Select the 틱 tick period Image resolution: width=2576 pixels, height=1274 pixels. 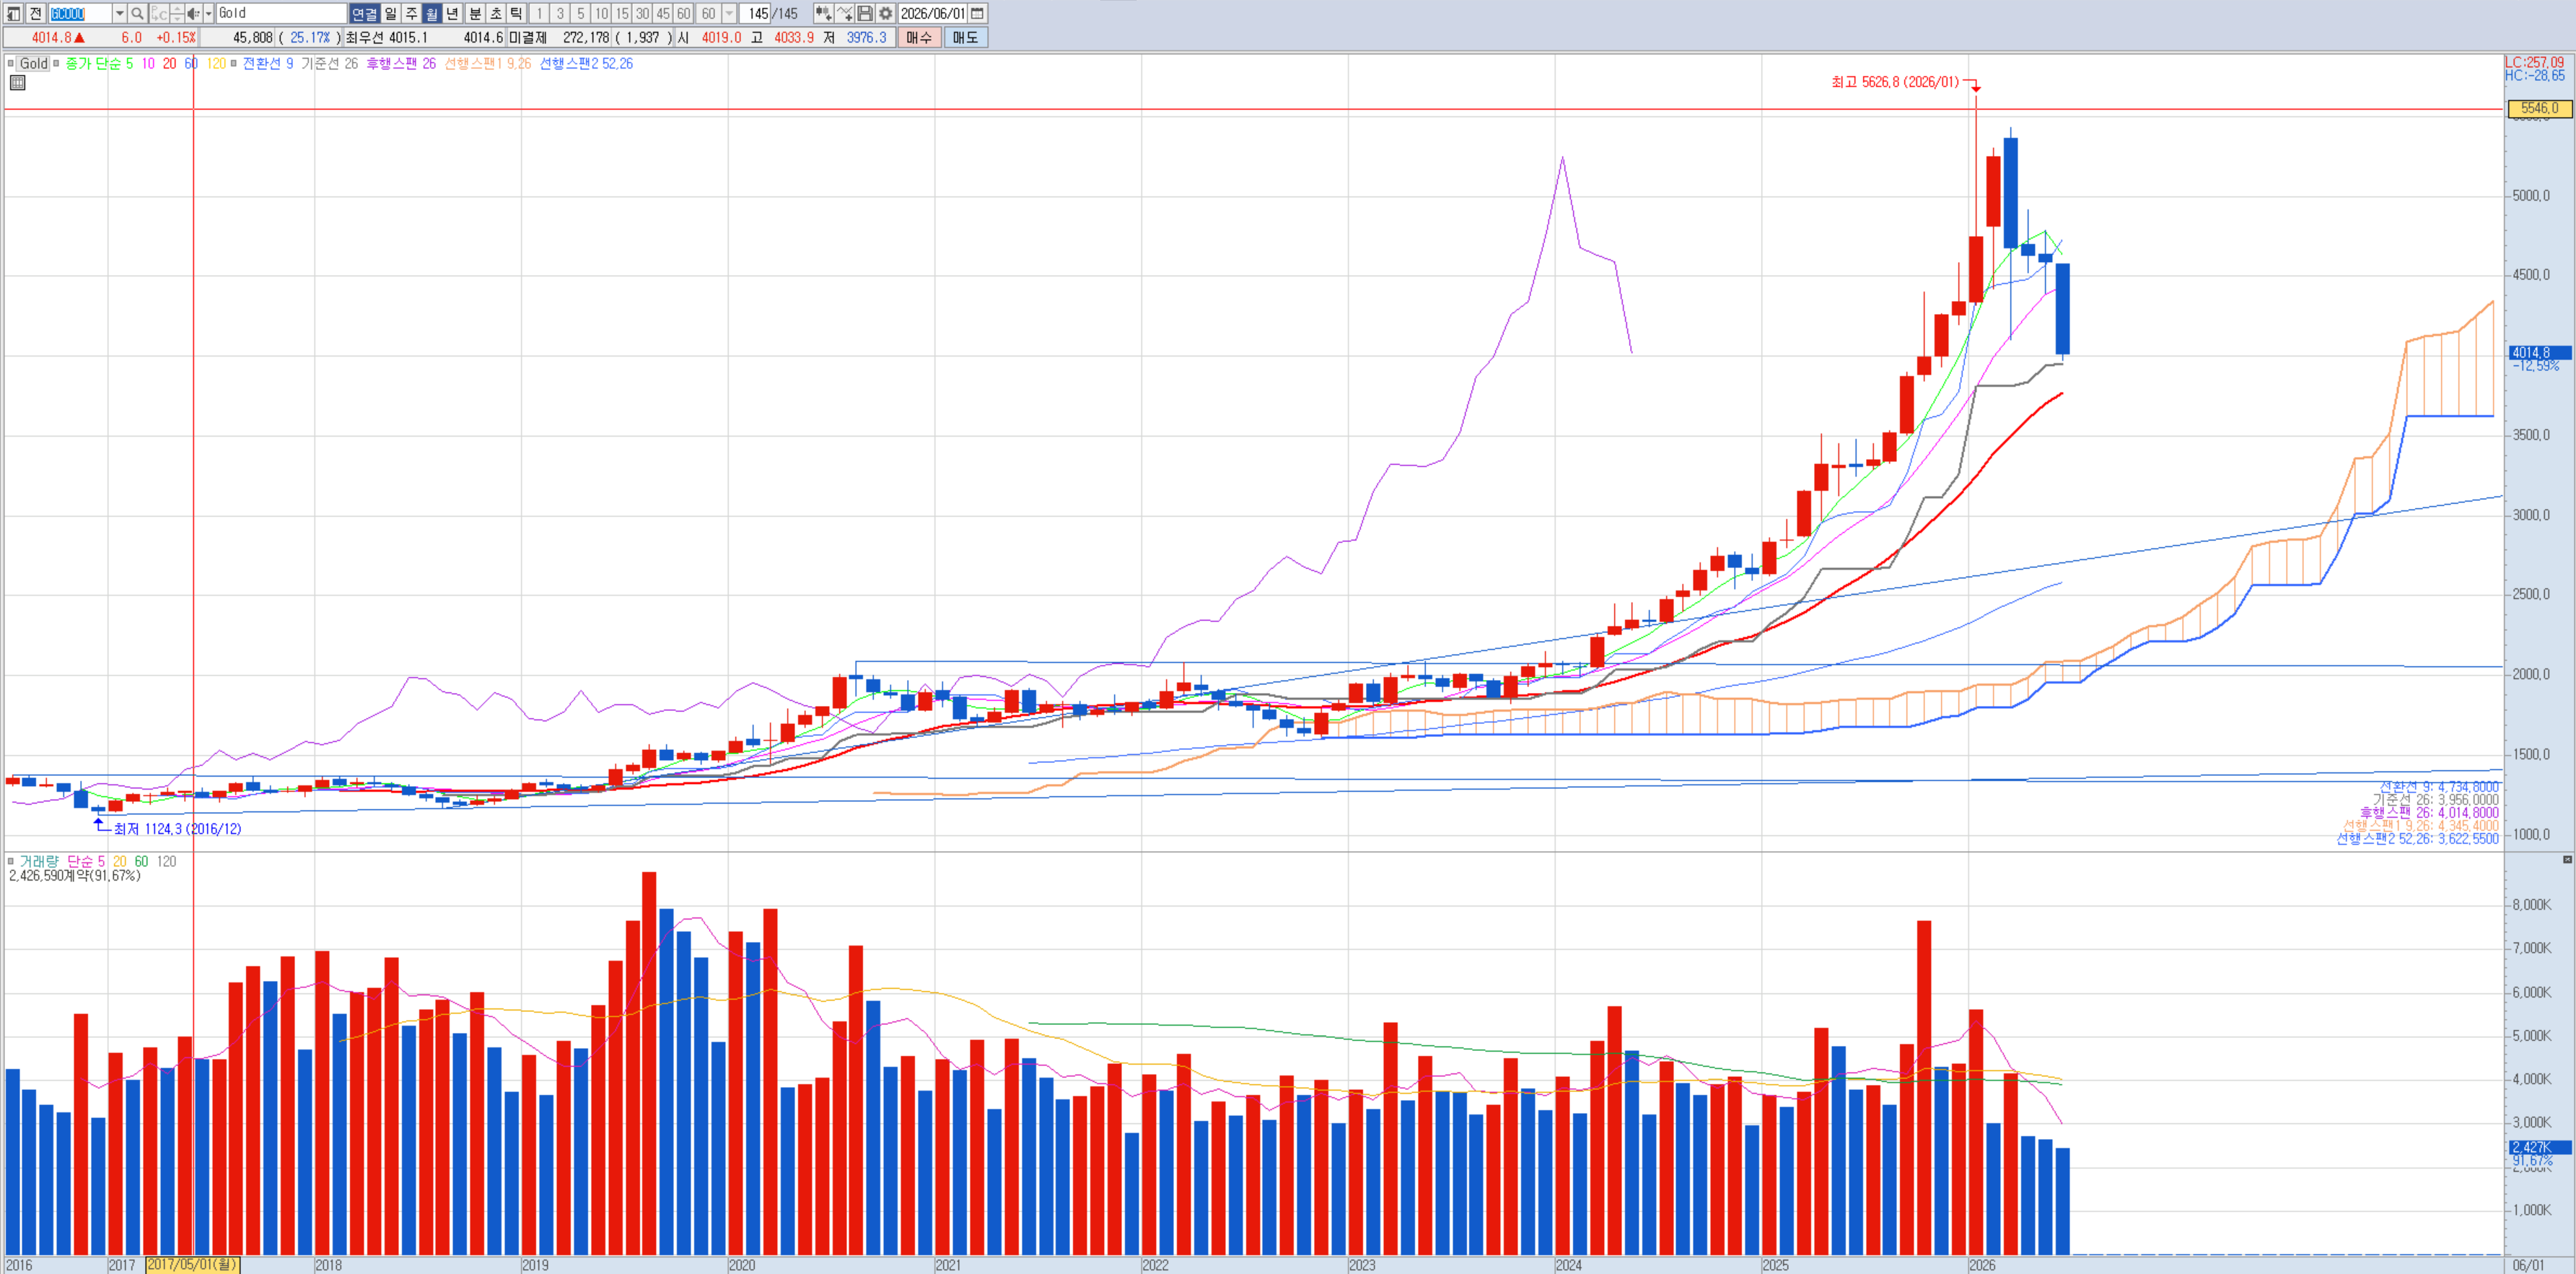(x=516, y=13)
